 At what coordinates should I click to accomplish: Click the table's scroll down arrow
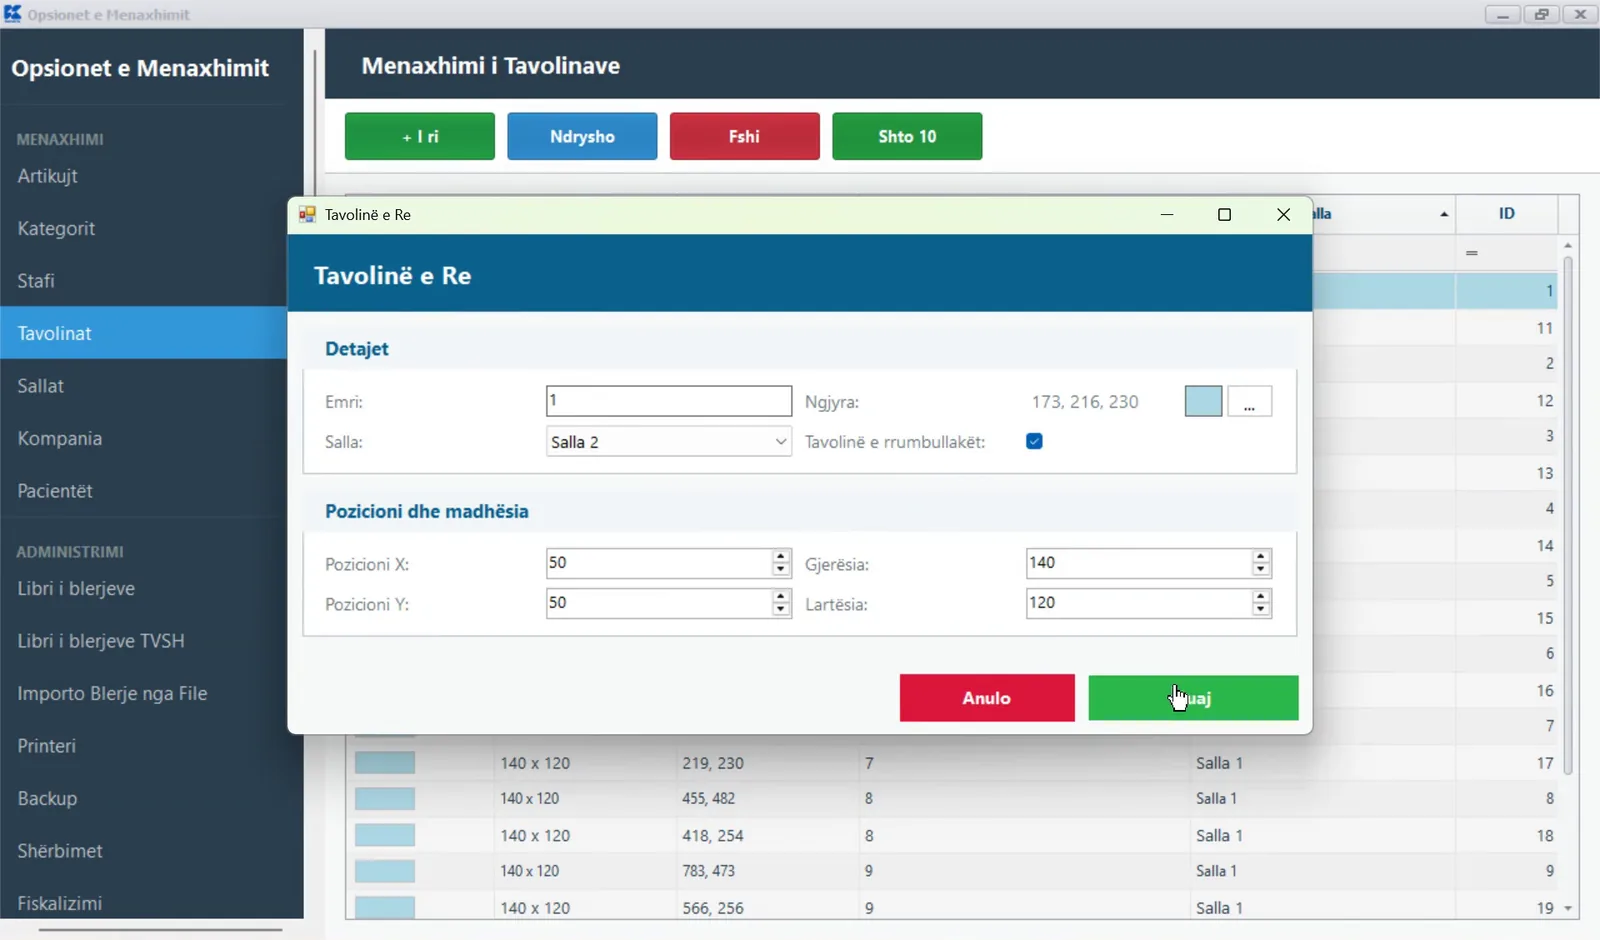(x=1568, y=908)
